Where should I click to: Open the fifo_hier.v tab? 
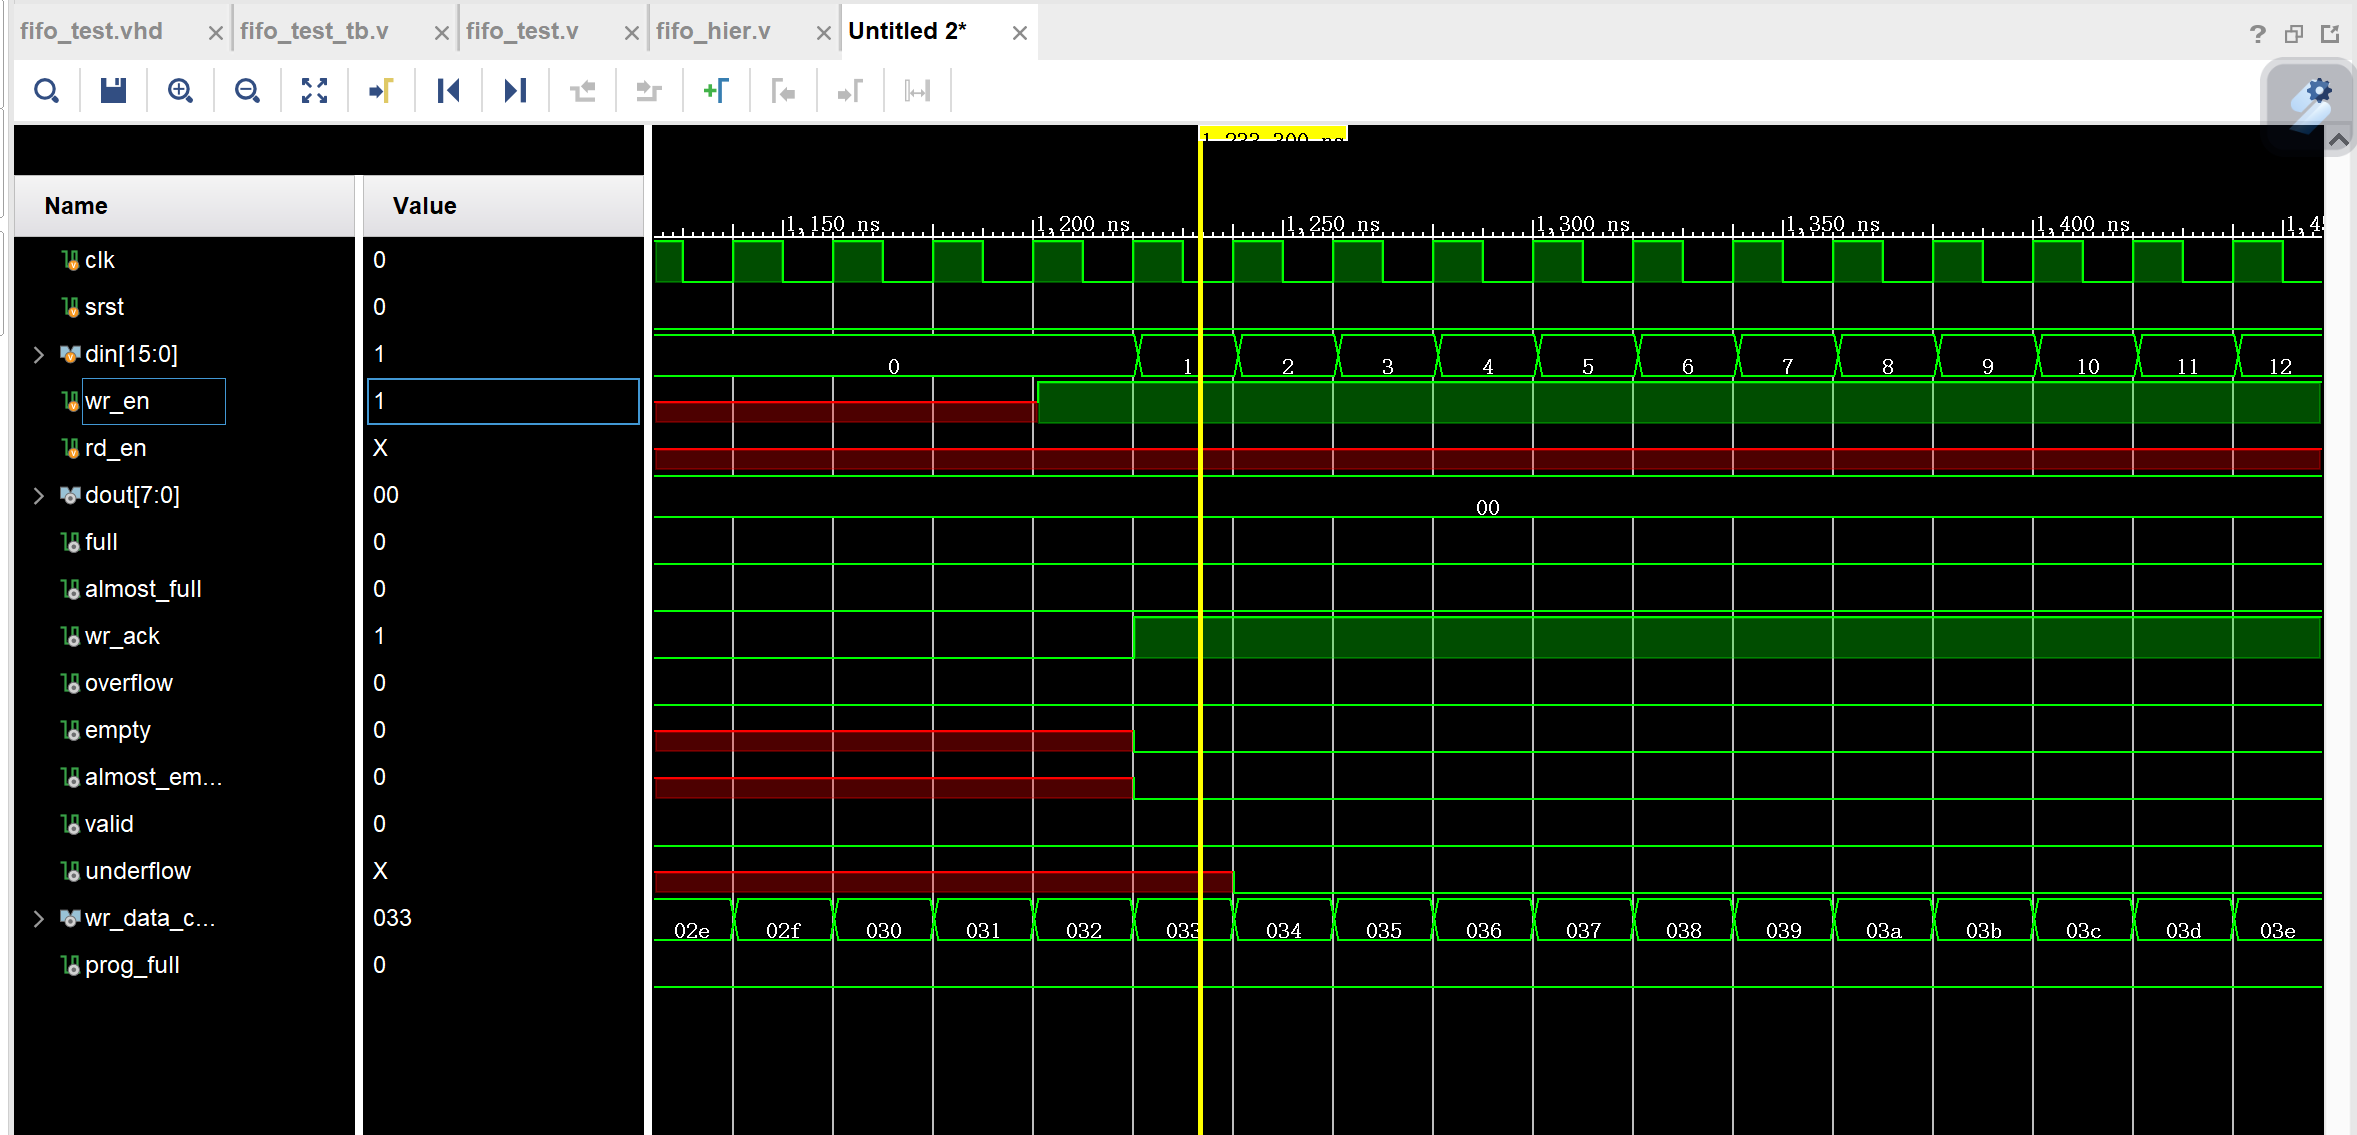[713, 30]
